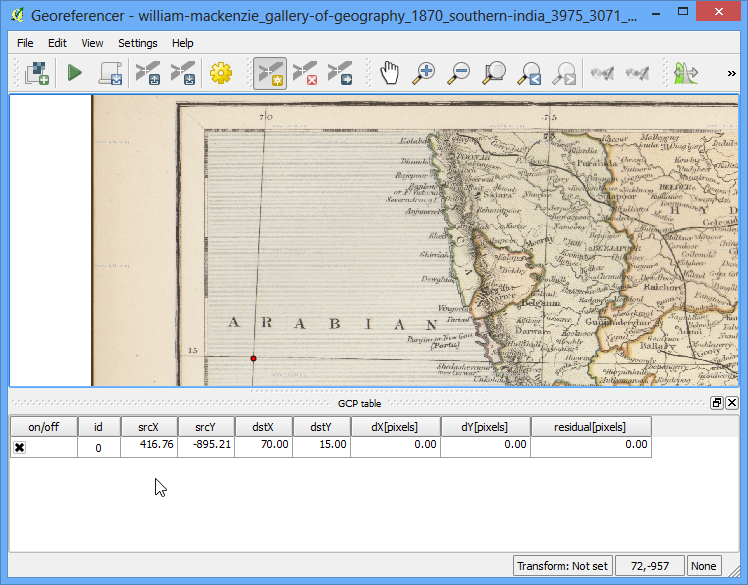748x585 pixels.
Task: Click the Zoom to Layer icon
Action: click(x=494, y=73)
